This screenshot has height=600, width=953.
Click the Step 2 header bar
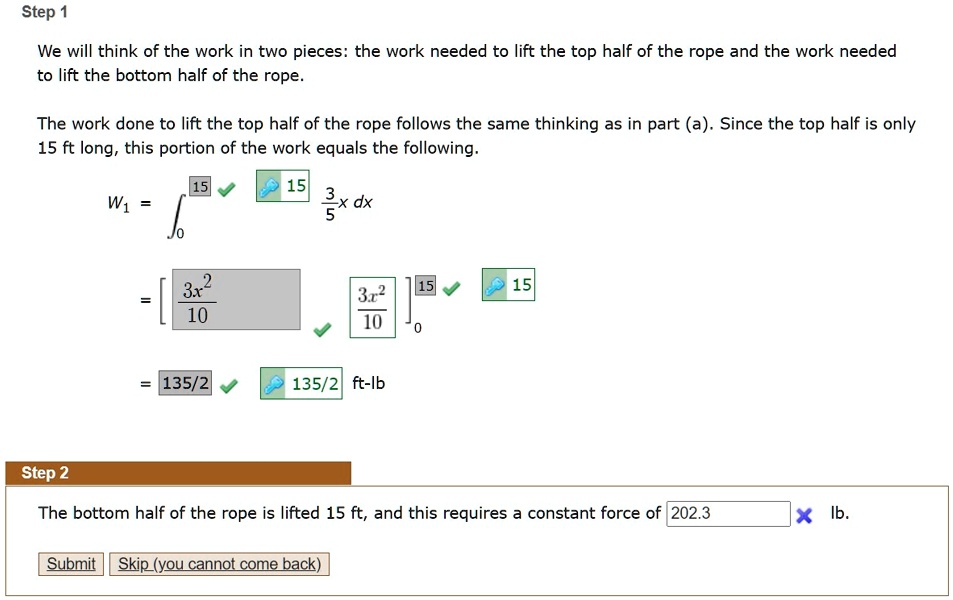pos(180,473)
